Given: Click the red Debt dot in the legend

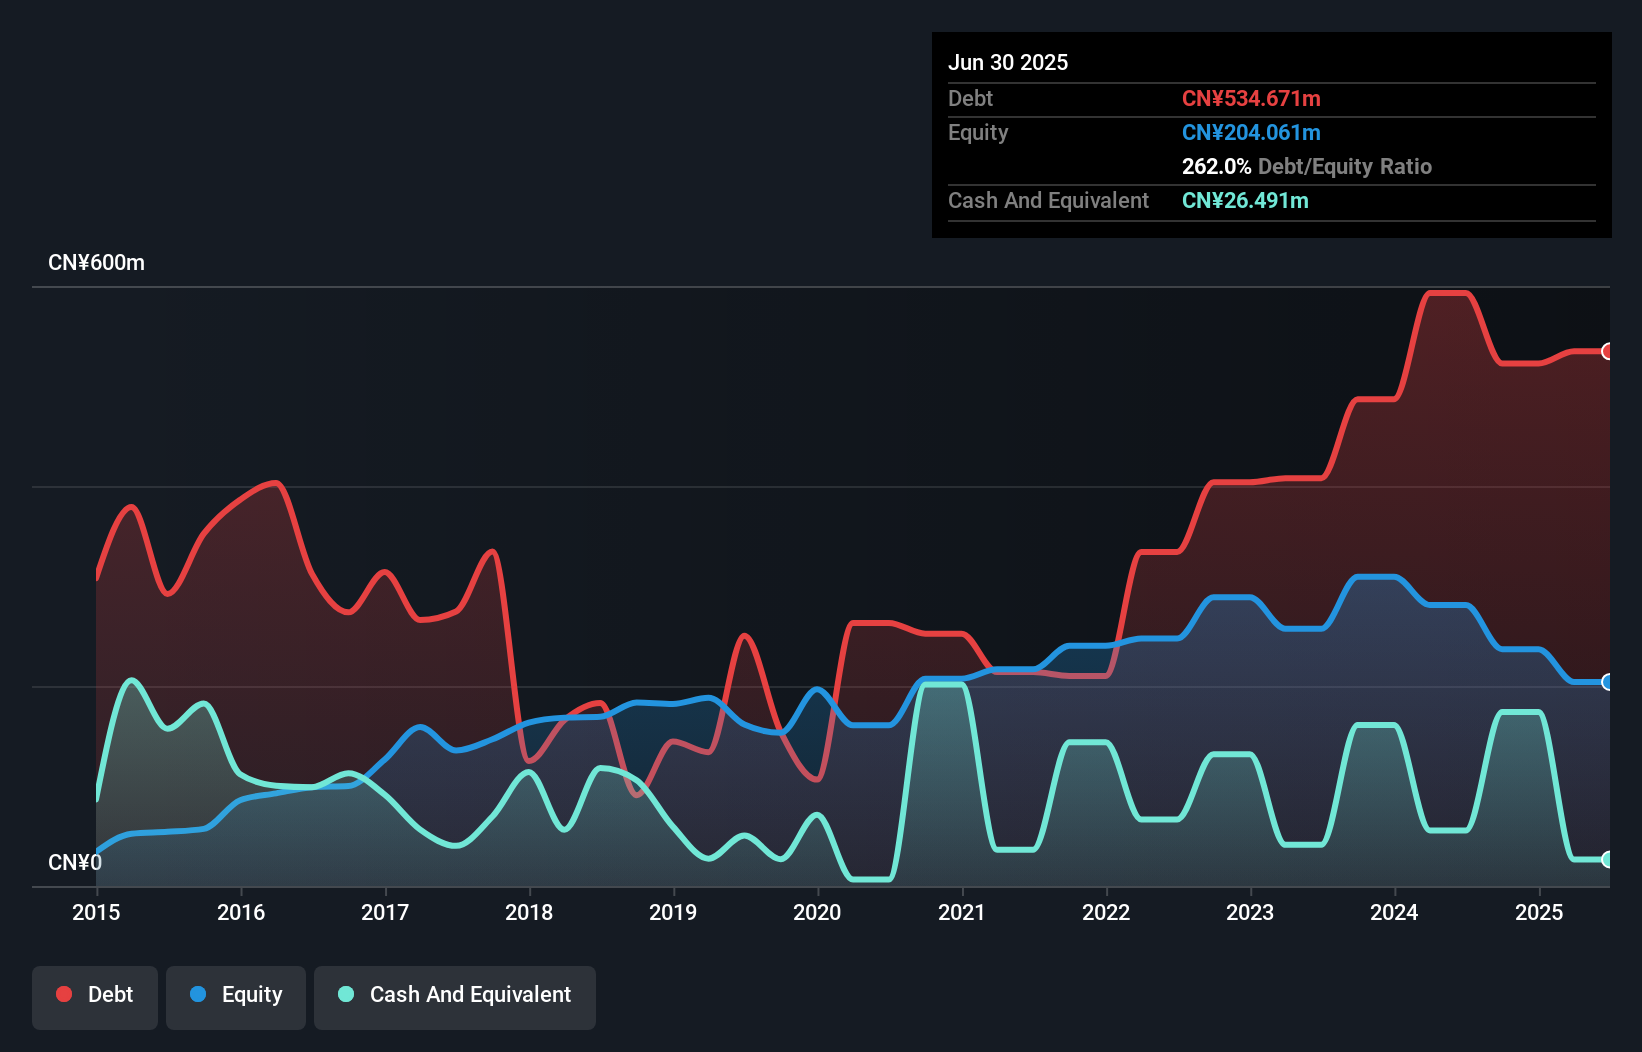Looking at the screenshot, I should tap(63, 994).
